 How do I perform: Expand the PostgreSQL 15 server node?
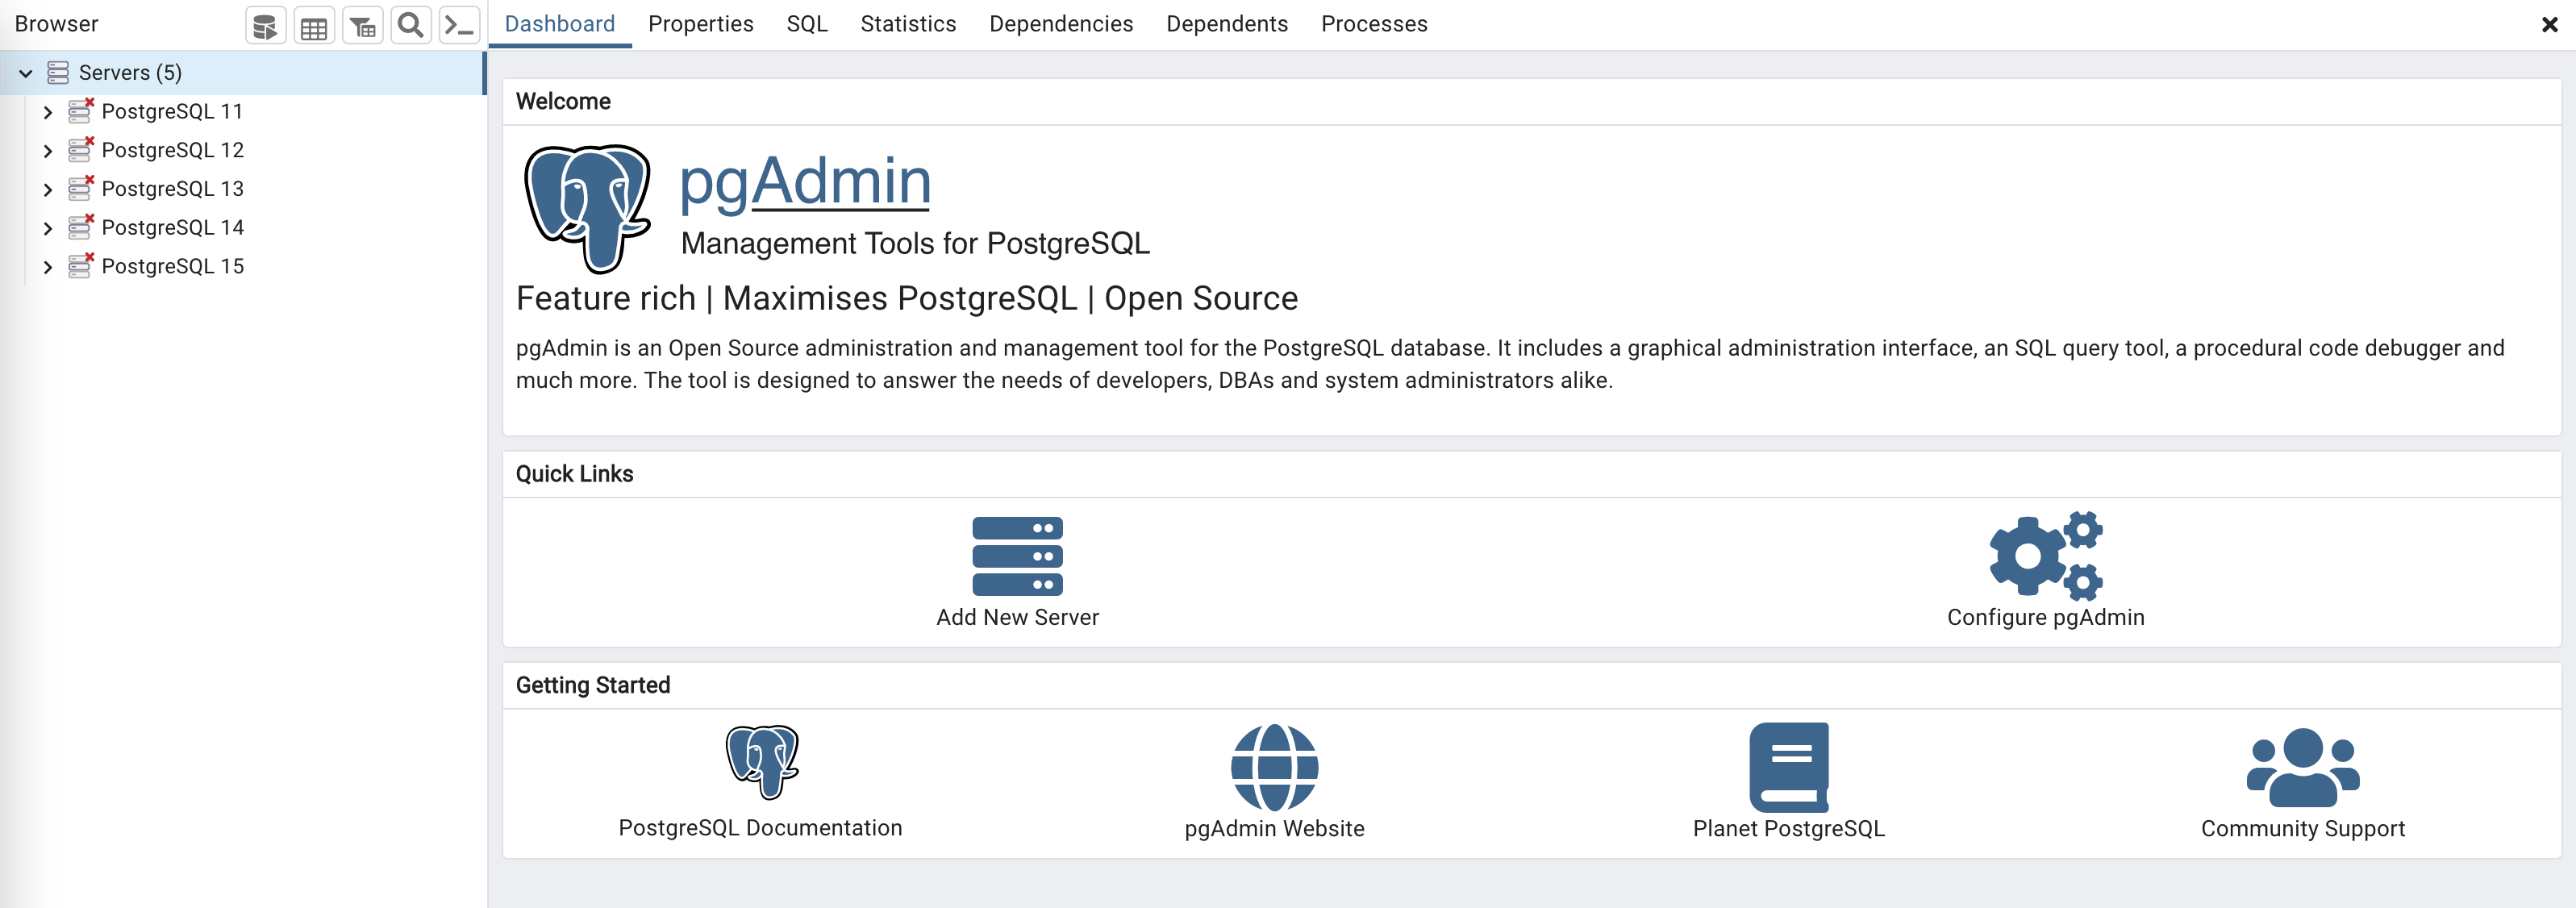47,267
